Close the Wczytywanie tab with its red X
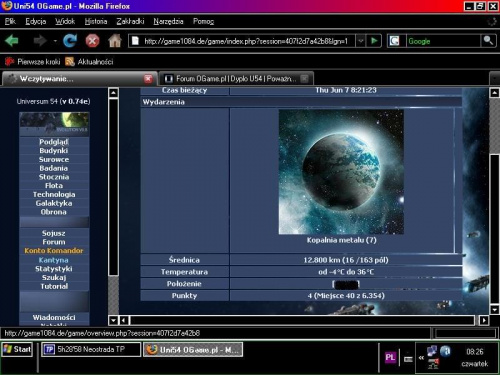This screenshot has height=375, width=500. tap(148, 79)
